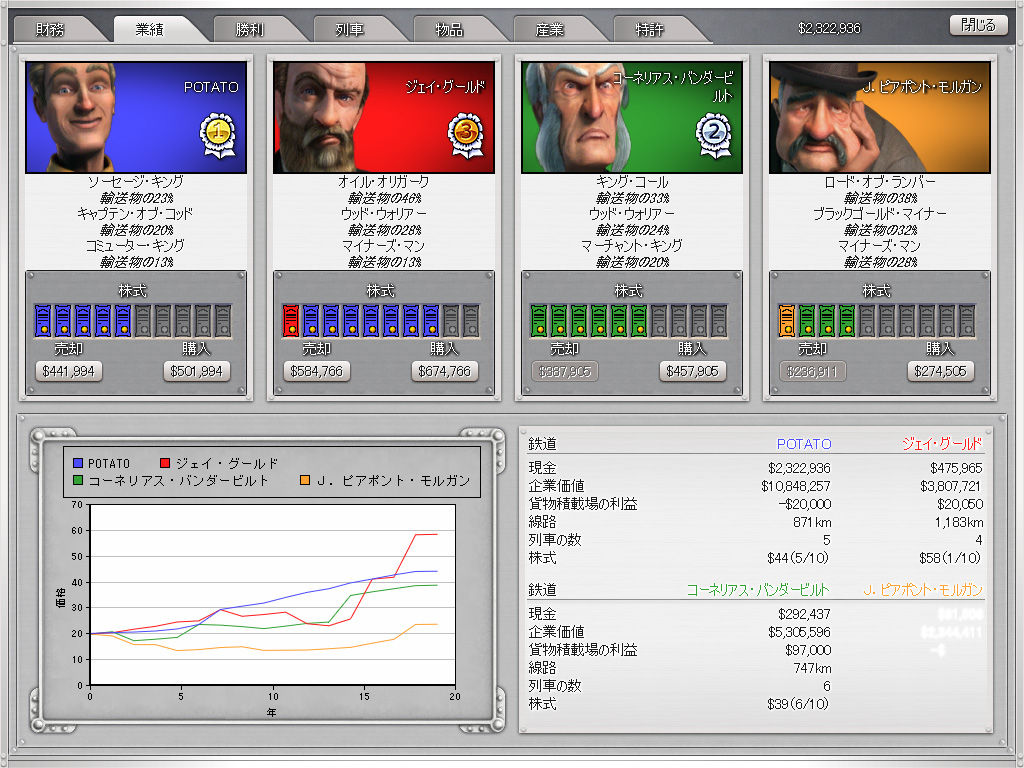Click red share in ジェイ・グールド panel
The image size is (1024, 768).
tap(291, 321)
